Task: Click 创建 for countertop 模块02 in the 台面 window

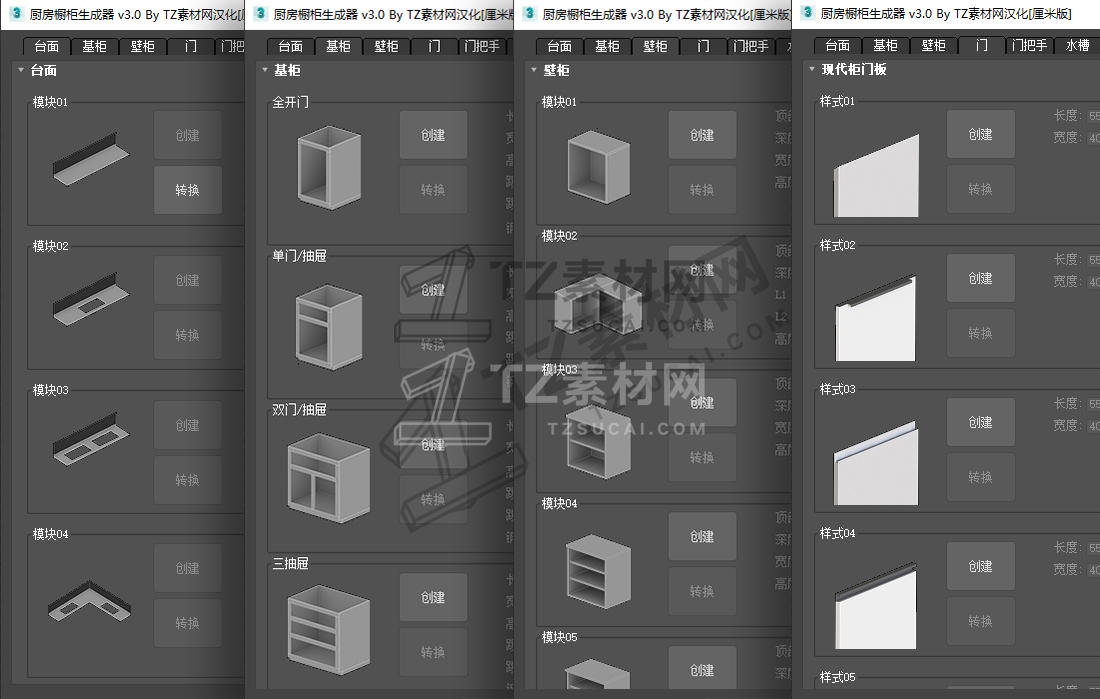Action: pyautogui.click(x=187, y=280)
